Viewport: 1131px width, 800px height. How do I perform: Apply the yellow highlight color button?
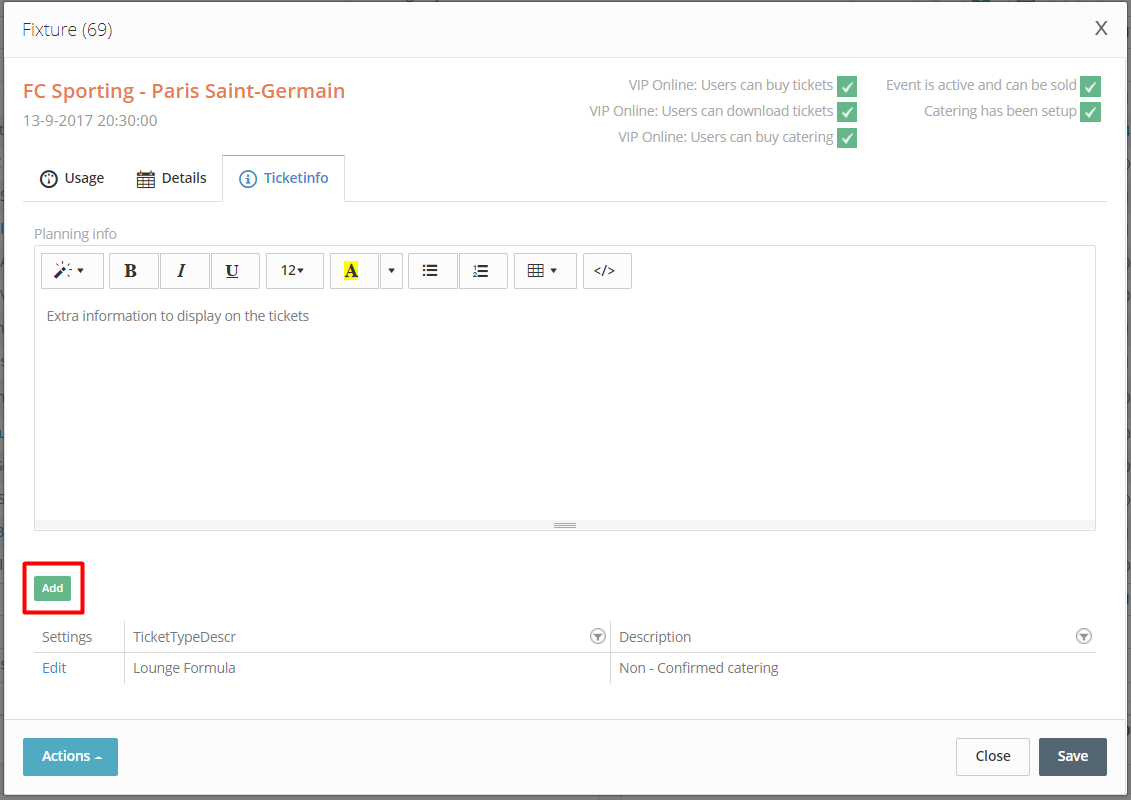pyautogui.click(x=354, y=271)
